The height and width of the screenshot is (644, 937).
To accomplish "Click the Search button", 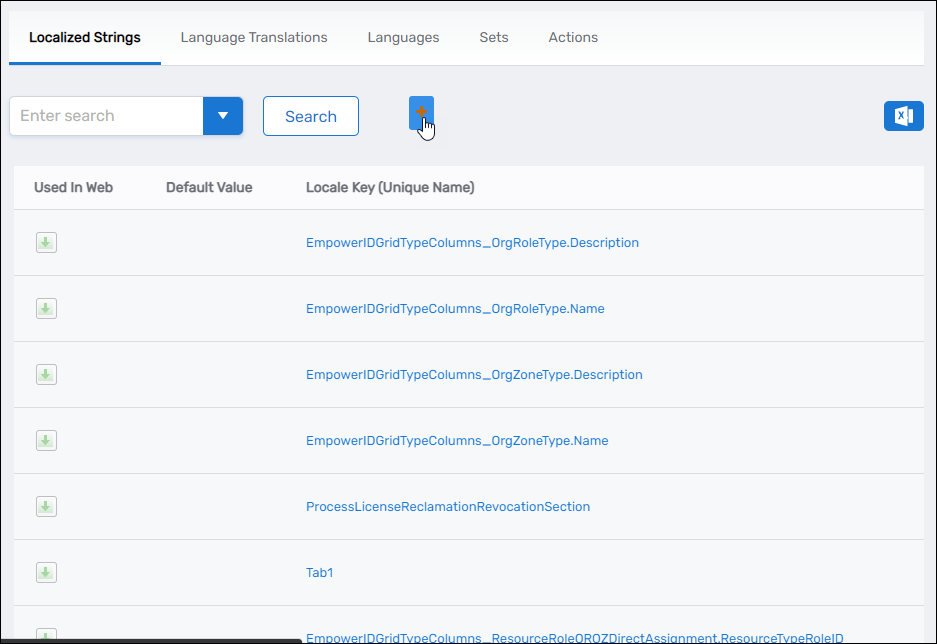I will click(x=310, y=116).
